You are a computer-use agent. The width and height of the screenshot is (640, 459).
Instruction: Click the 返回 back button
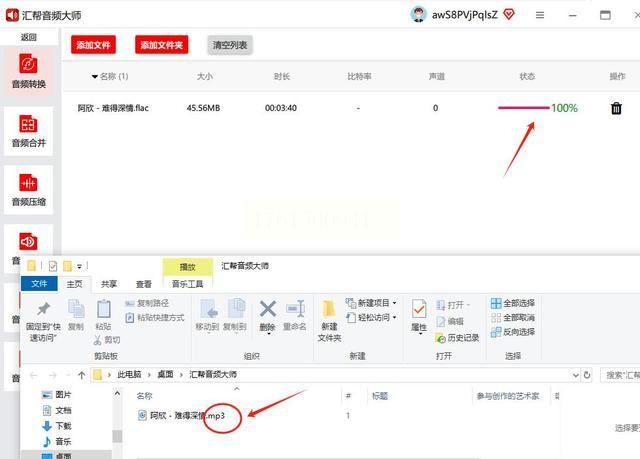click(x=29, y=37)
